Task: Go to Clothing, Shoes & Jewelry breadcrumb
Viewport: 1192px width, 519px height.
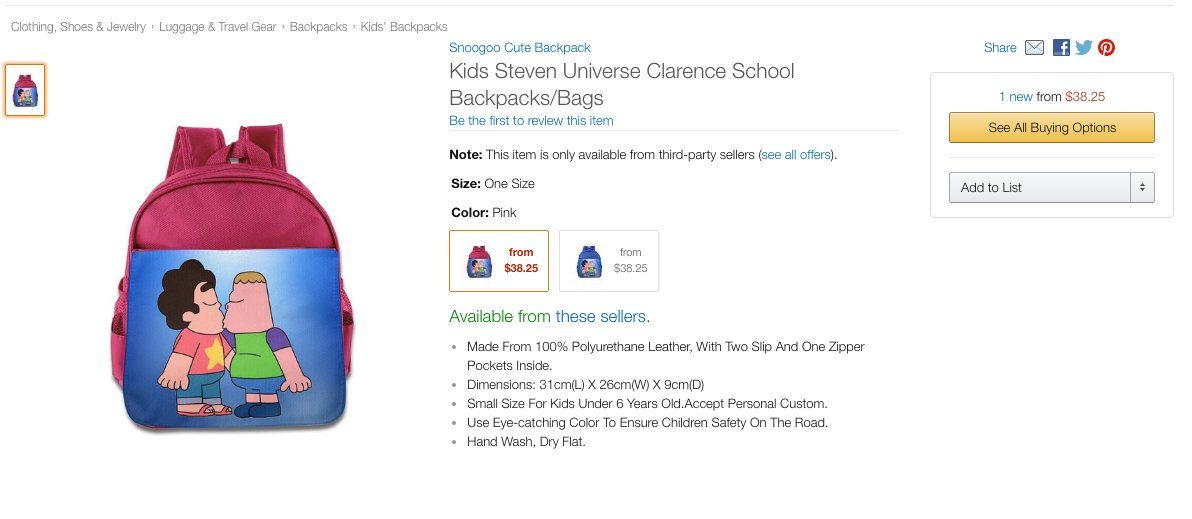Action: click(78, 27)
